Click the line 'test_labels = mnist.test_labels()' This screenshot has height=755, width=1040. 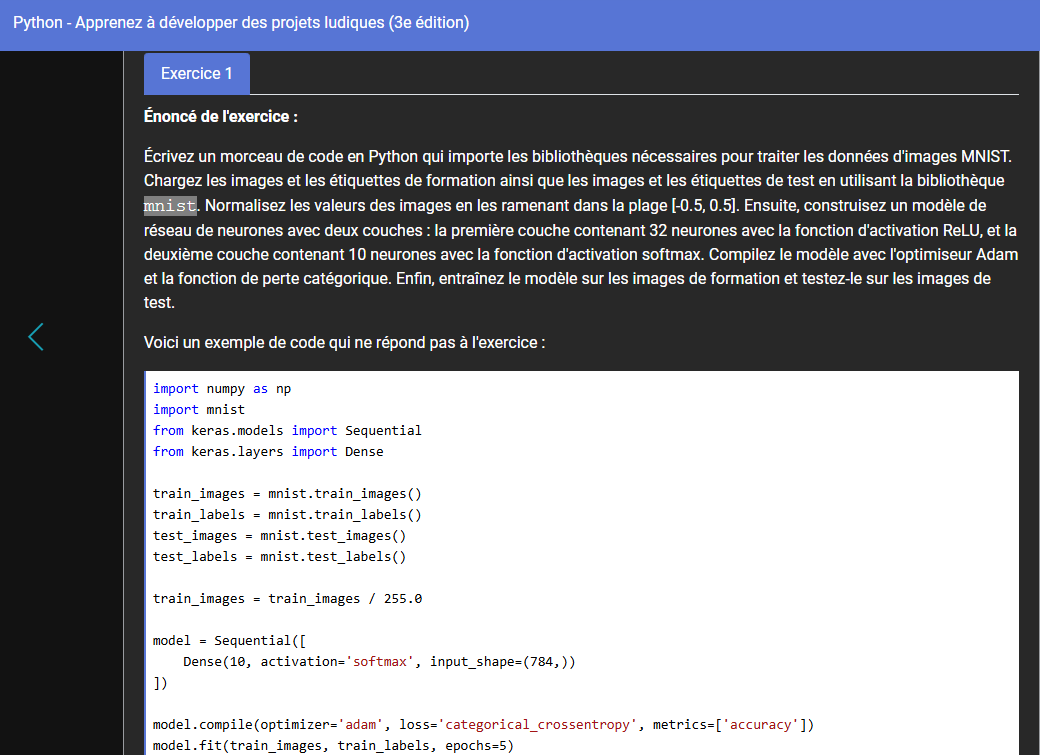[x=279, y=557]
